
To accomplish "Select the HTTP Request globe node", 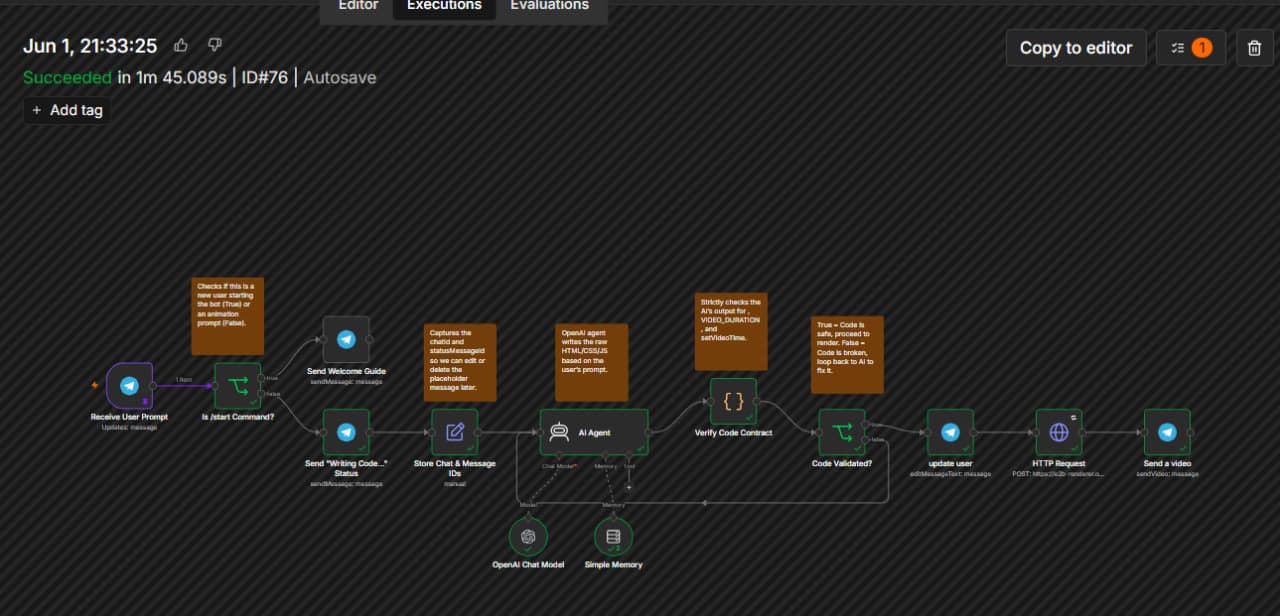I will pyautogui.click(x=1059, y=432).
